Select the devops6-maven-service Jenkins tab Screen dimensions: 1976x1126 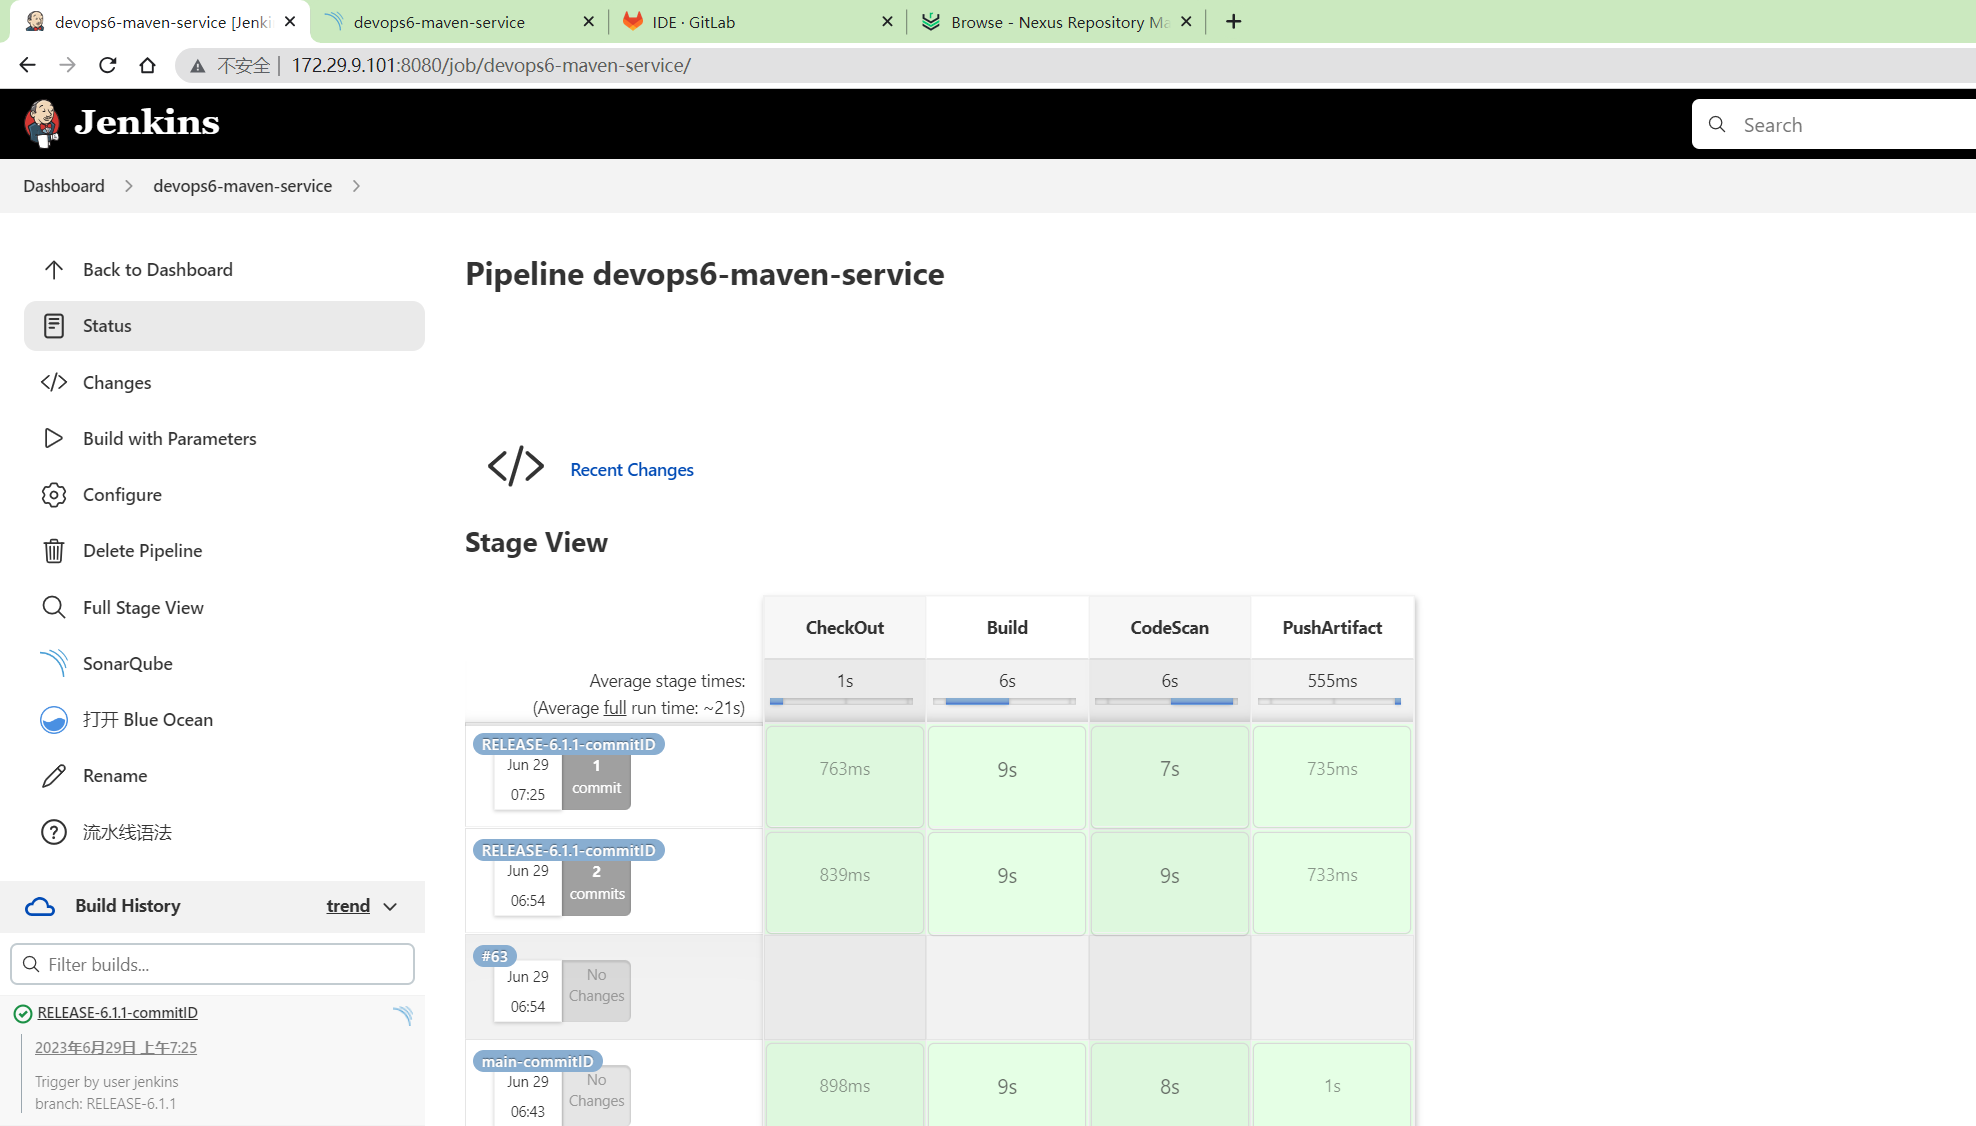(x=162, y=22)
